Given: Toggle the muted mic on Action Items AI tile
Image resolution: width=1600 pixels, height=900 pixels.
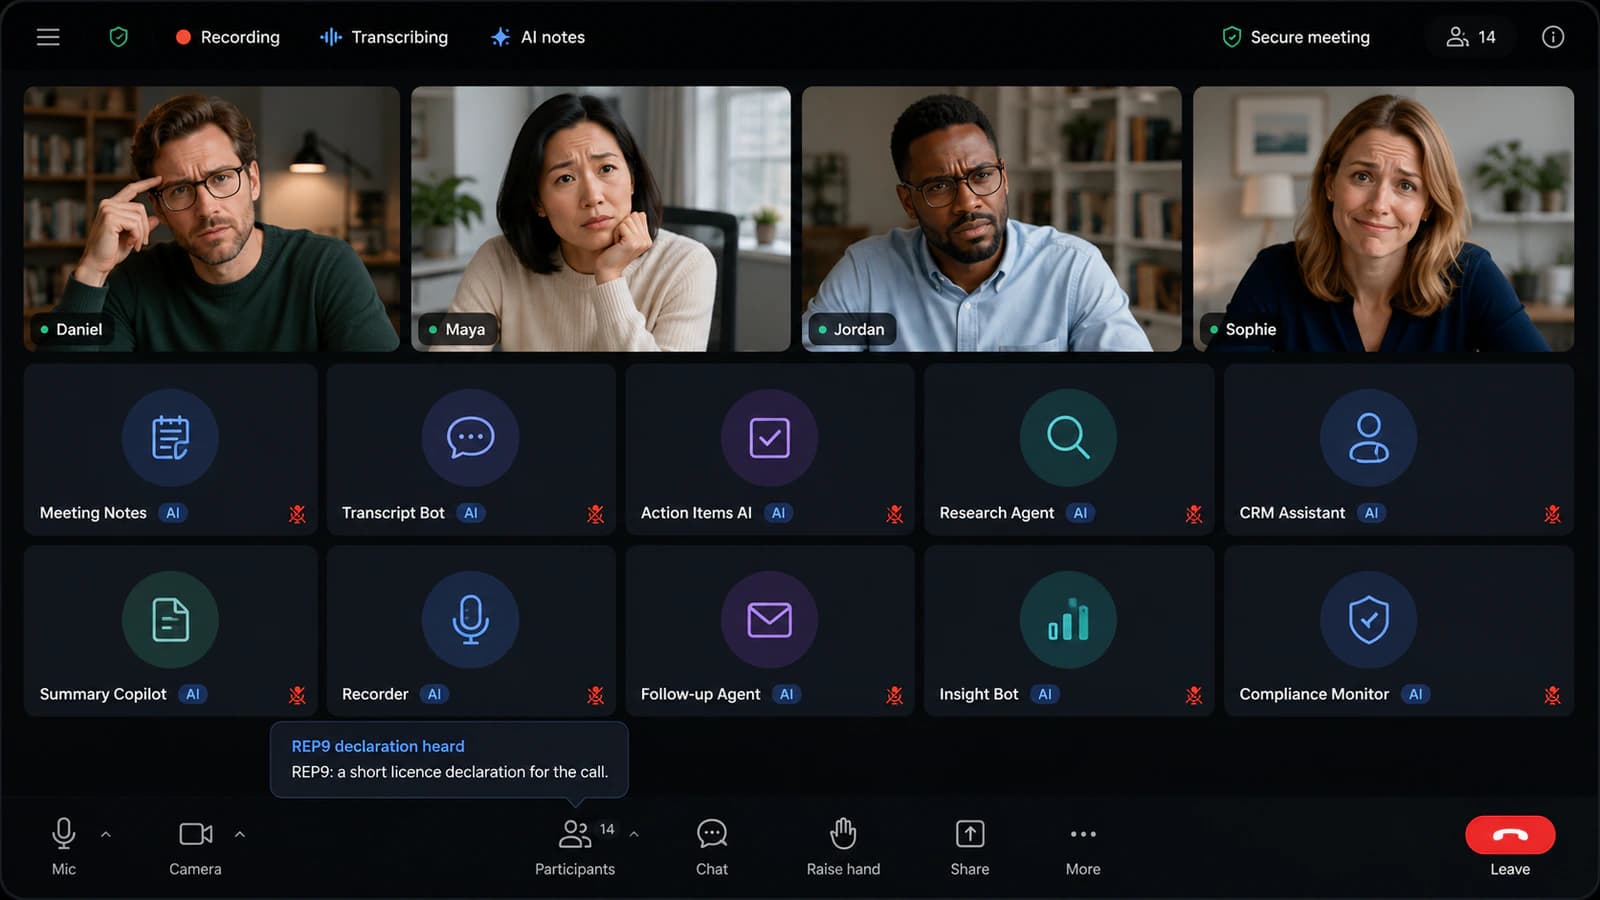Looking at the screenshot, I should click(895, 514).
